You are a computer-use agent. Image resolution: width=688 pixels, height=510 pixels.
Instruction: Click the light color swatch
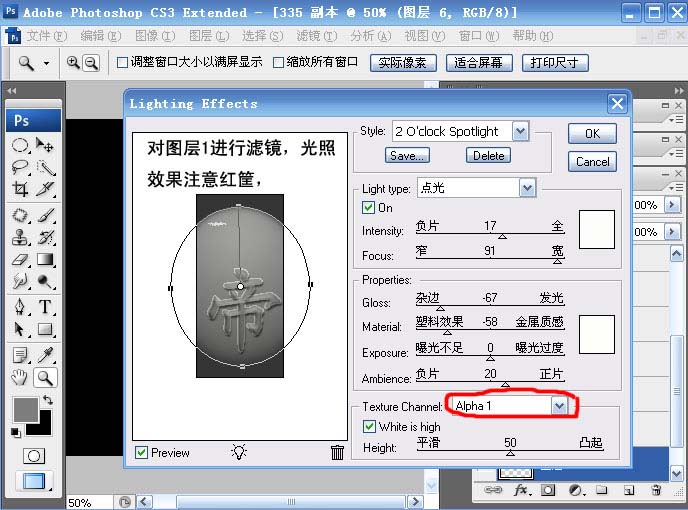point(597,230)
